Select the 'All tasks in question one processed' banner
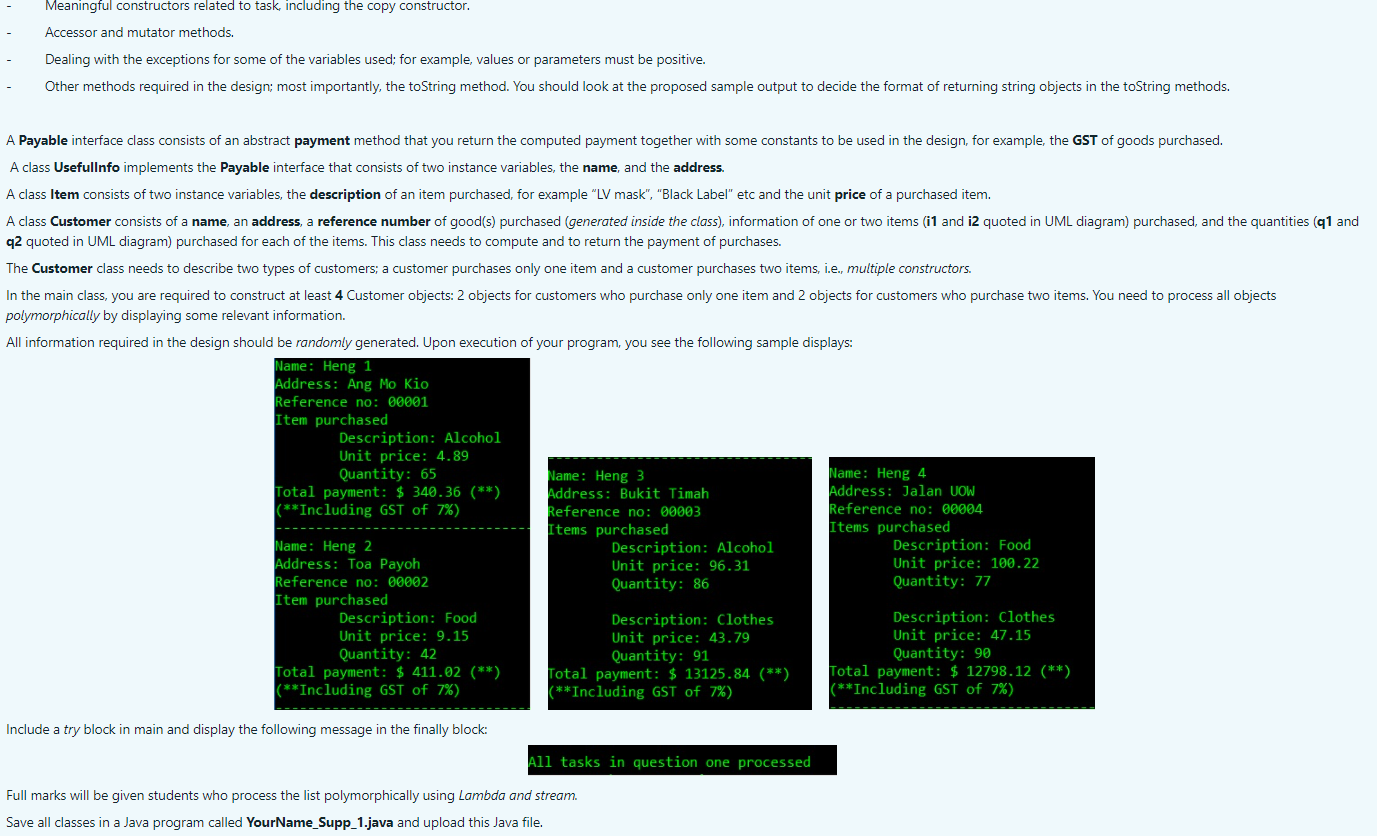 681,760
